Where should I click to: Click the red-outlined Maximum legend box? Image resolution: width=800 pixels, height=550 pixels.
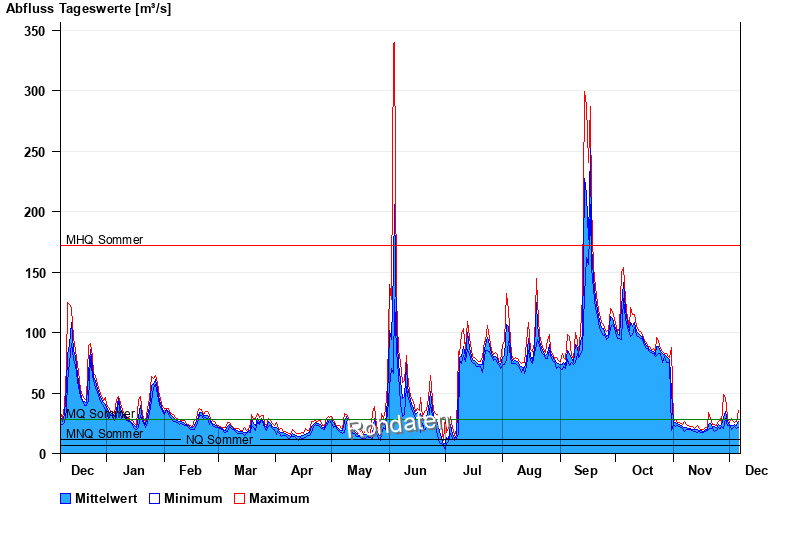click(x=239, y=499)
